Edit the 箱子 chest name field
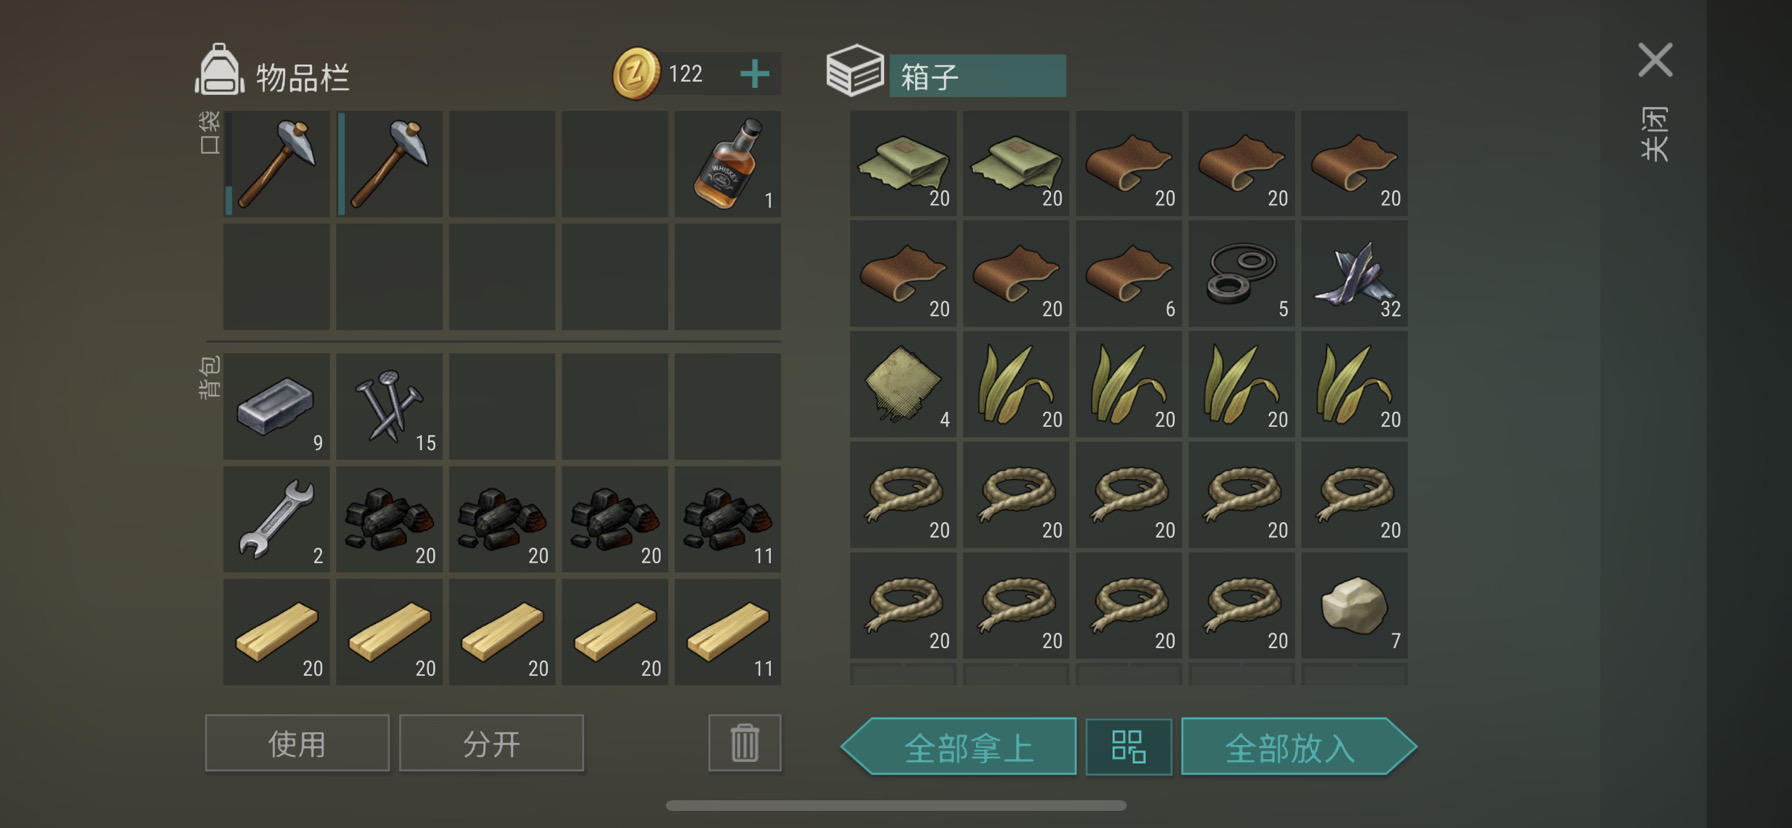Viewport: 1792px width, 828px height. click(977, 76)
